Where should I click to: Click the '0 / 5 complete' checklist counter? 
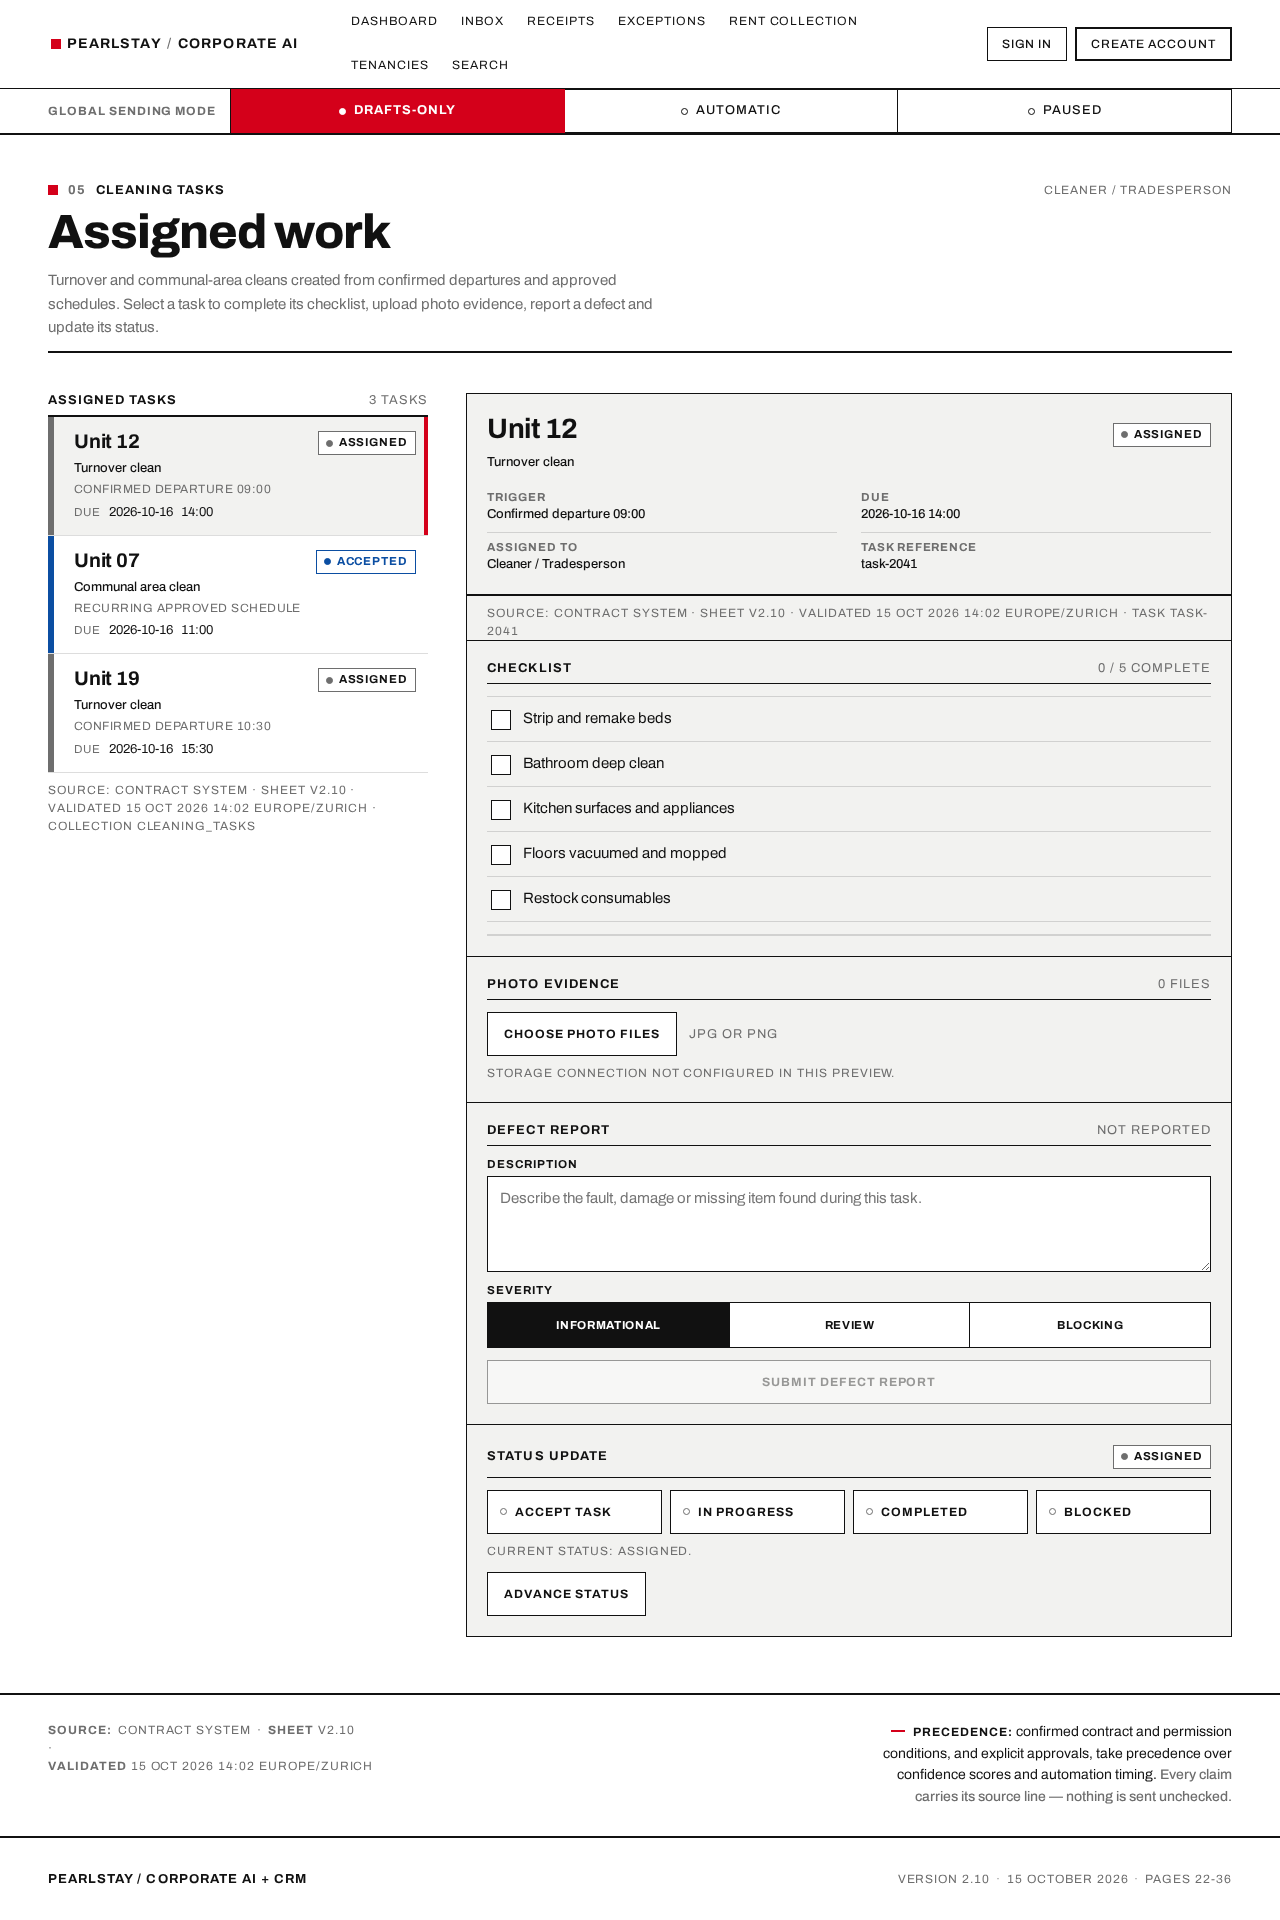(x=1154, y=668)
